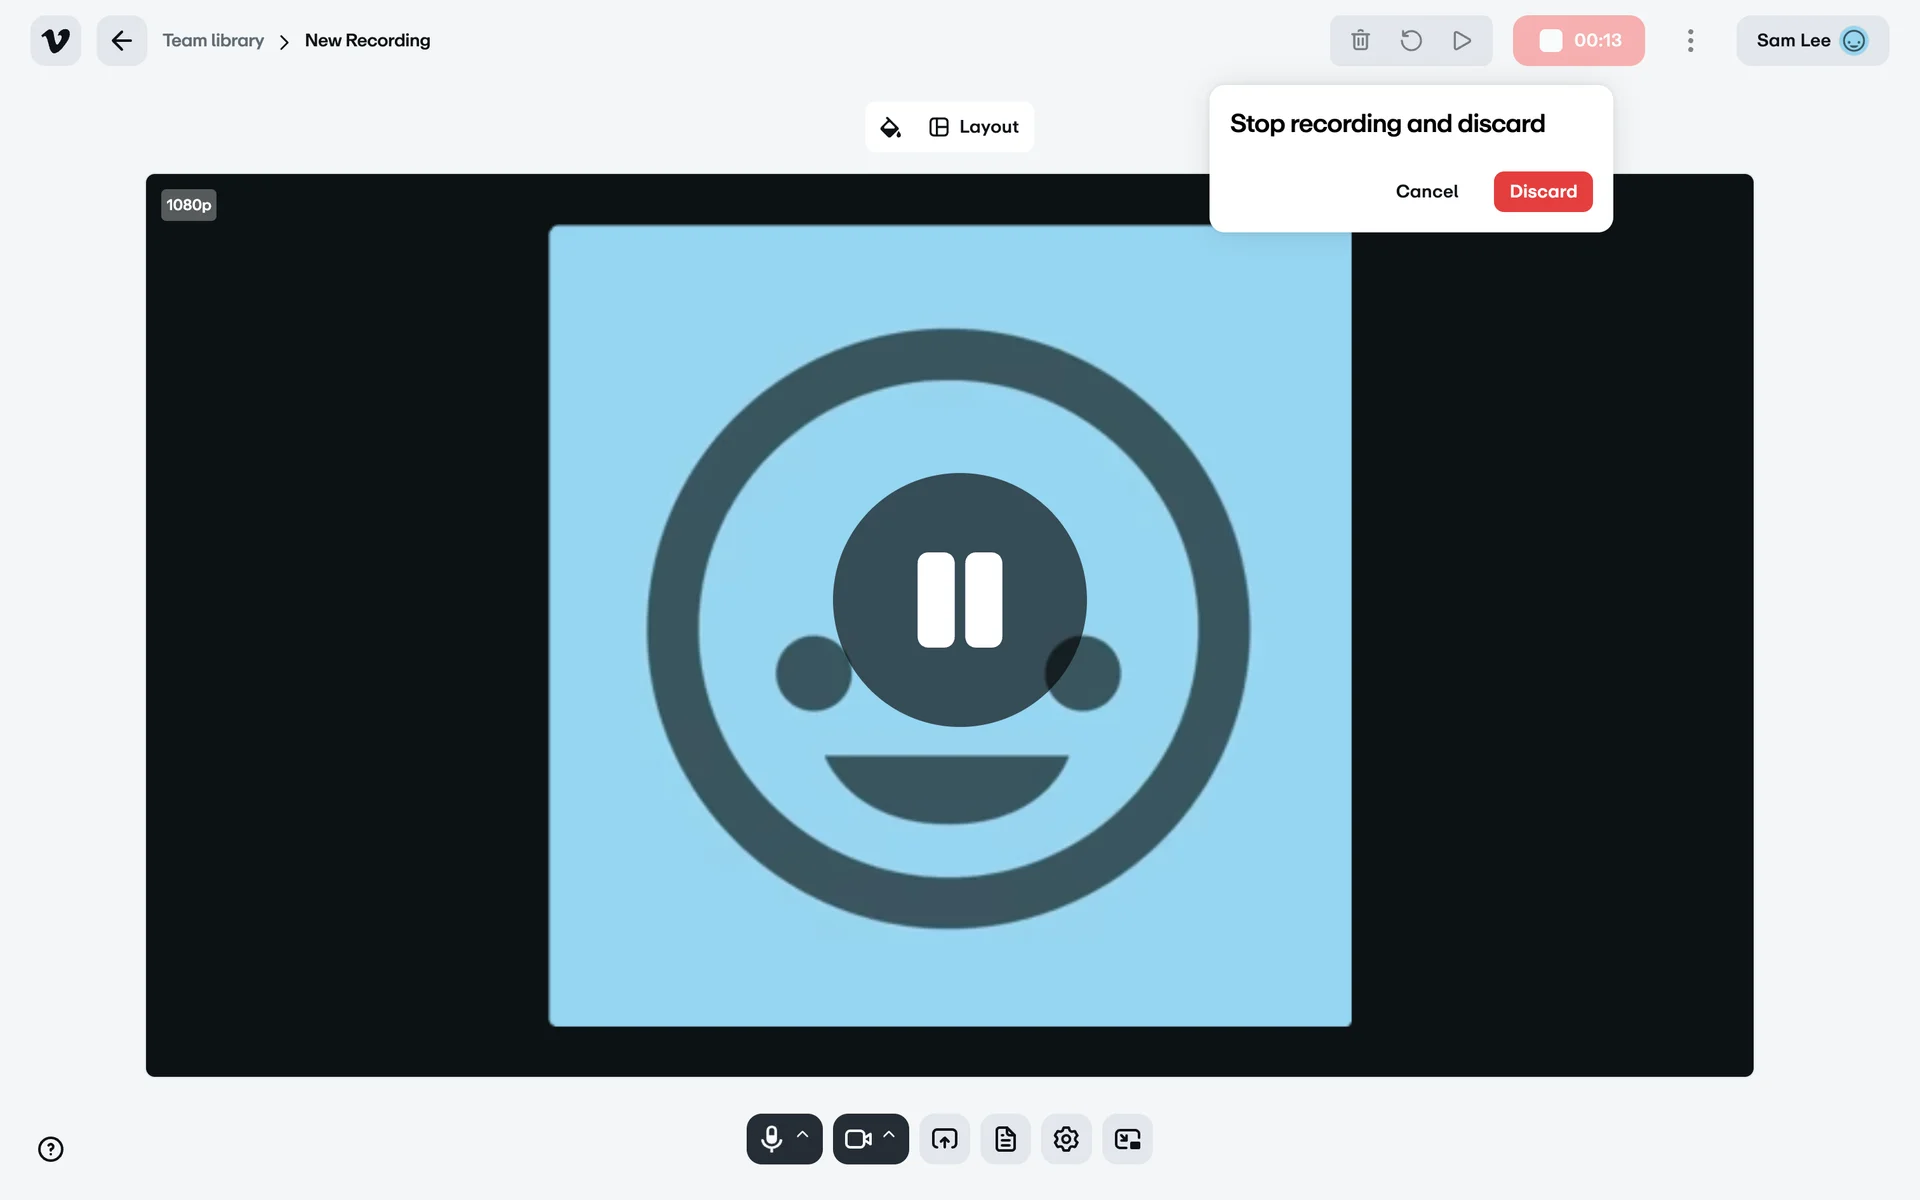Open the share screen icon
The image size is (1920, 1200).
(944, 1139)
